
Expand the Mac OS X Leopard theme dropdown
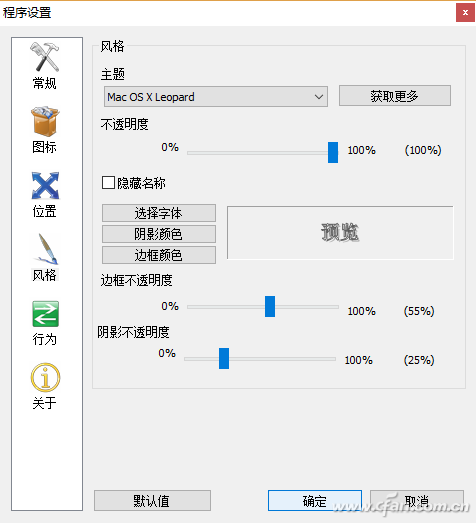point(215,97)
